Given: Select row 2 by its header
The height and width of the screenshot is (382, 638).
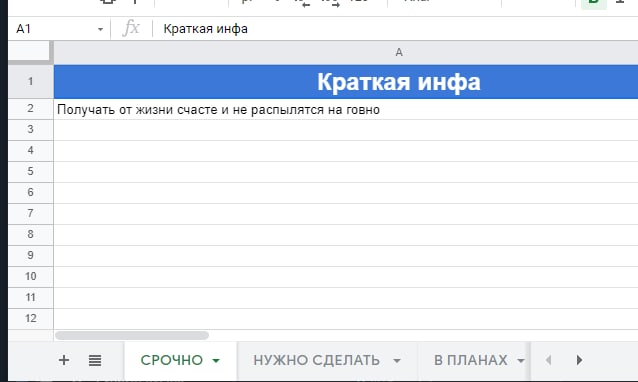Looking at the screenshot, I should tap(31, 109).
